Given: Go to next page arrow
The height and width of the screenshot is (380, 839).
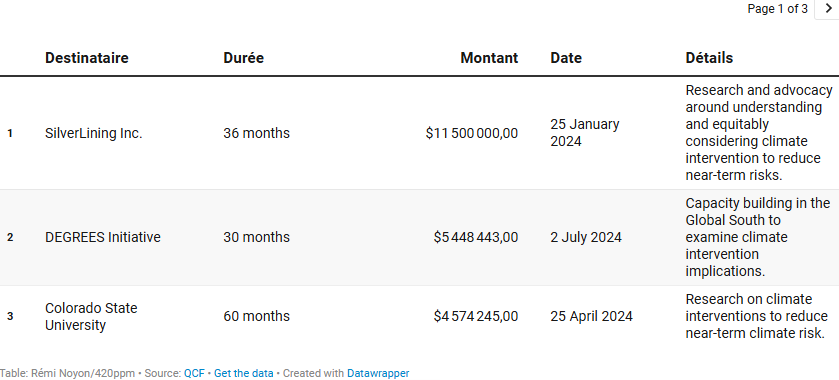Looking at the screenshot, I should pos(828,9).
